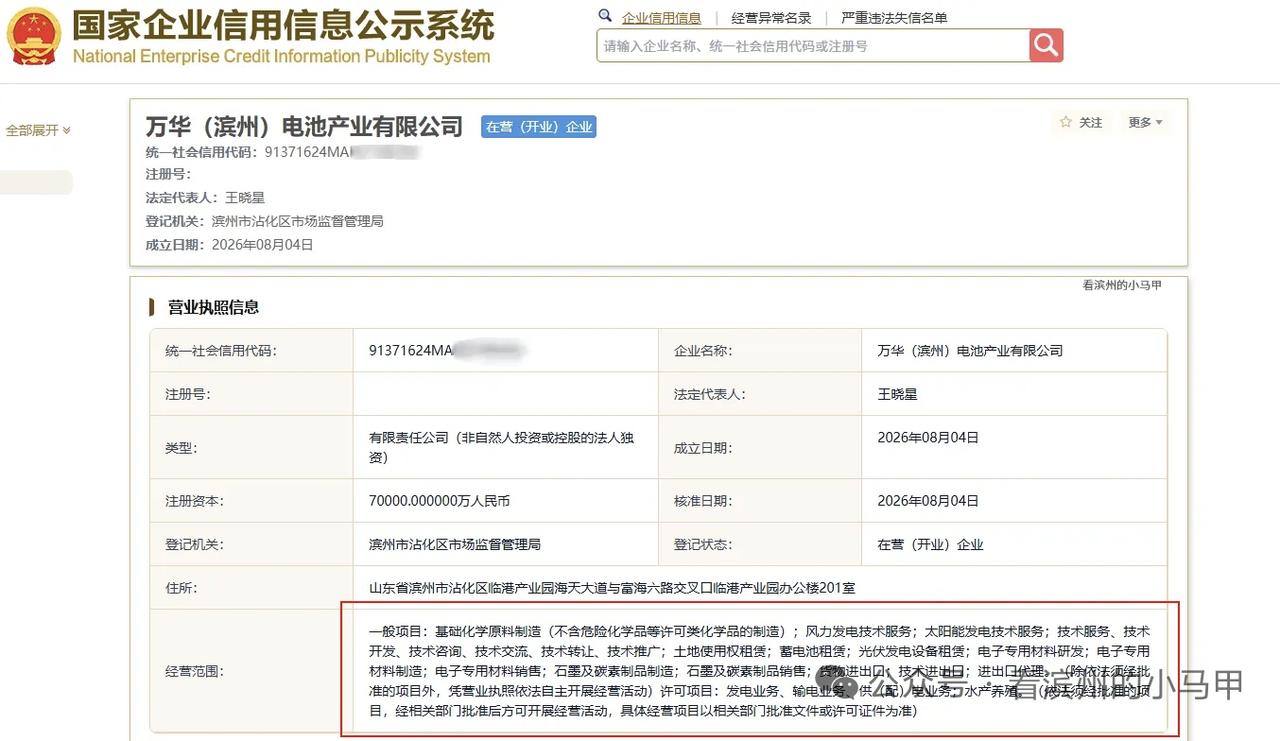
Task: Click the national emblem logo
Action: (34, 36)
